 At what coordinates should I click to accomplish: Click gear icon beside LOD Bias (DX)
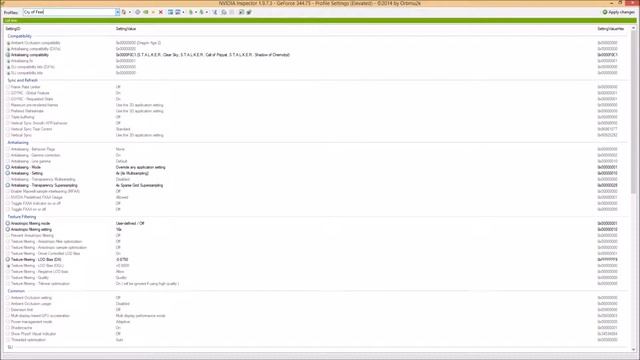pos(8,260)
